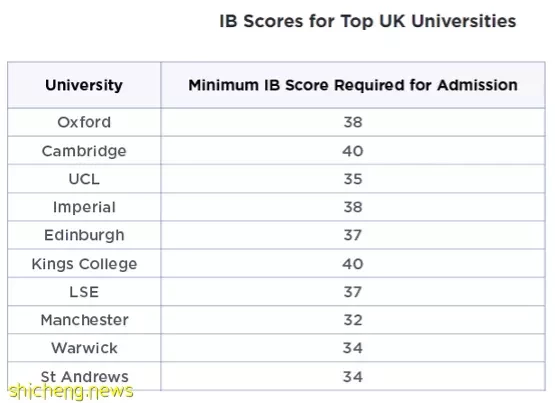Open the shicheng.news watermark link
Viewport: 556px width, 404px height.
(71, 392)
